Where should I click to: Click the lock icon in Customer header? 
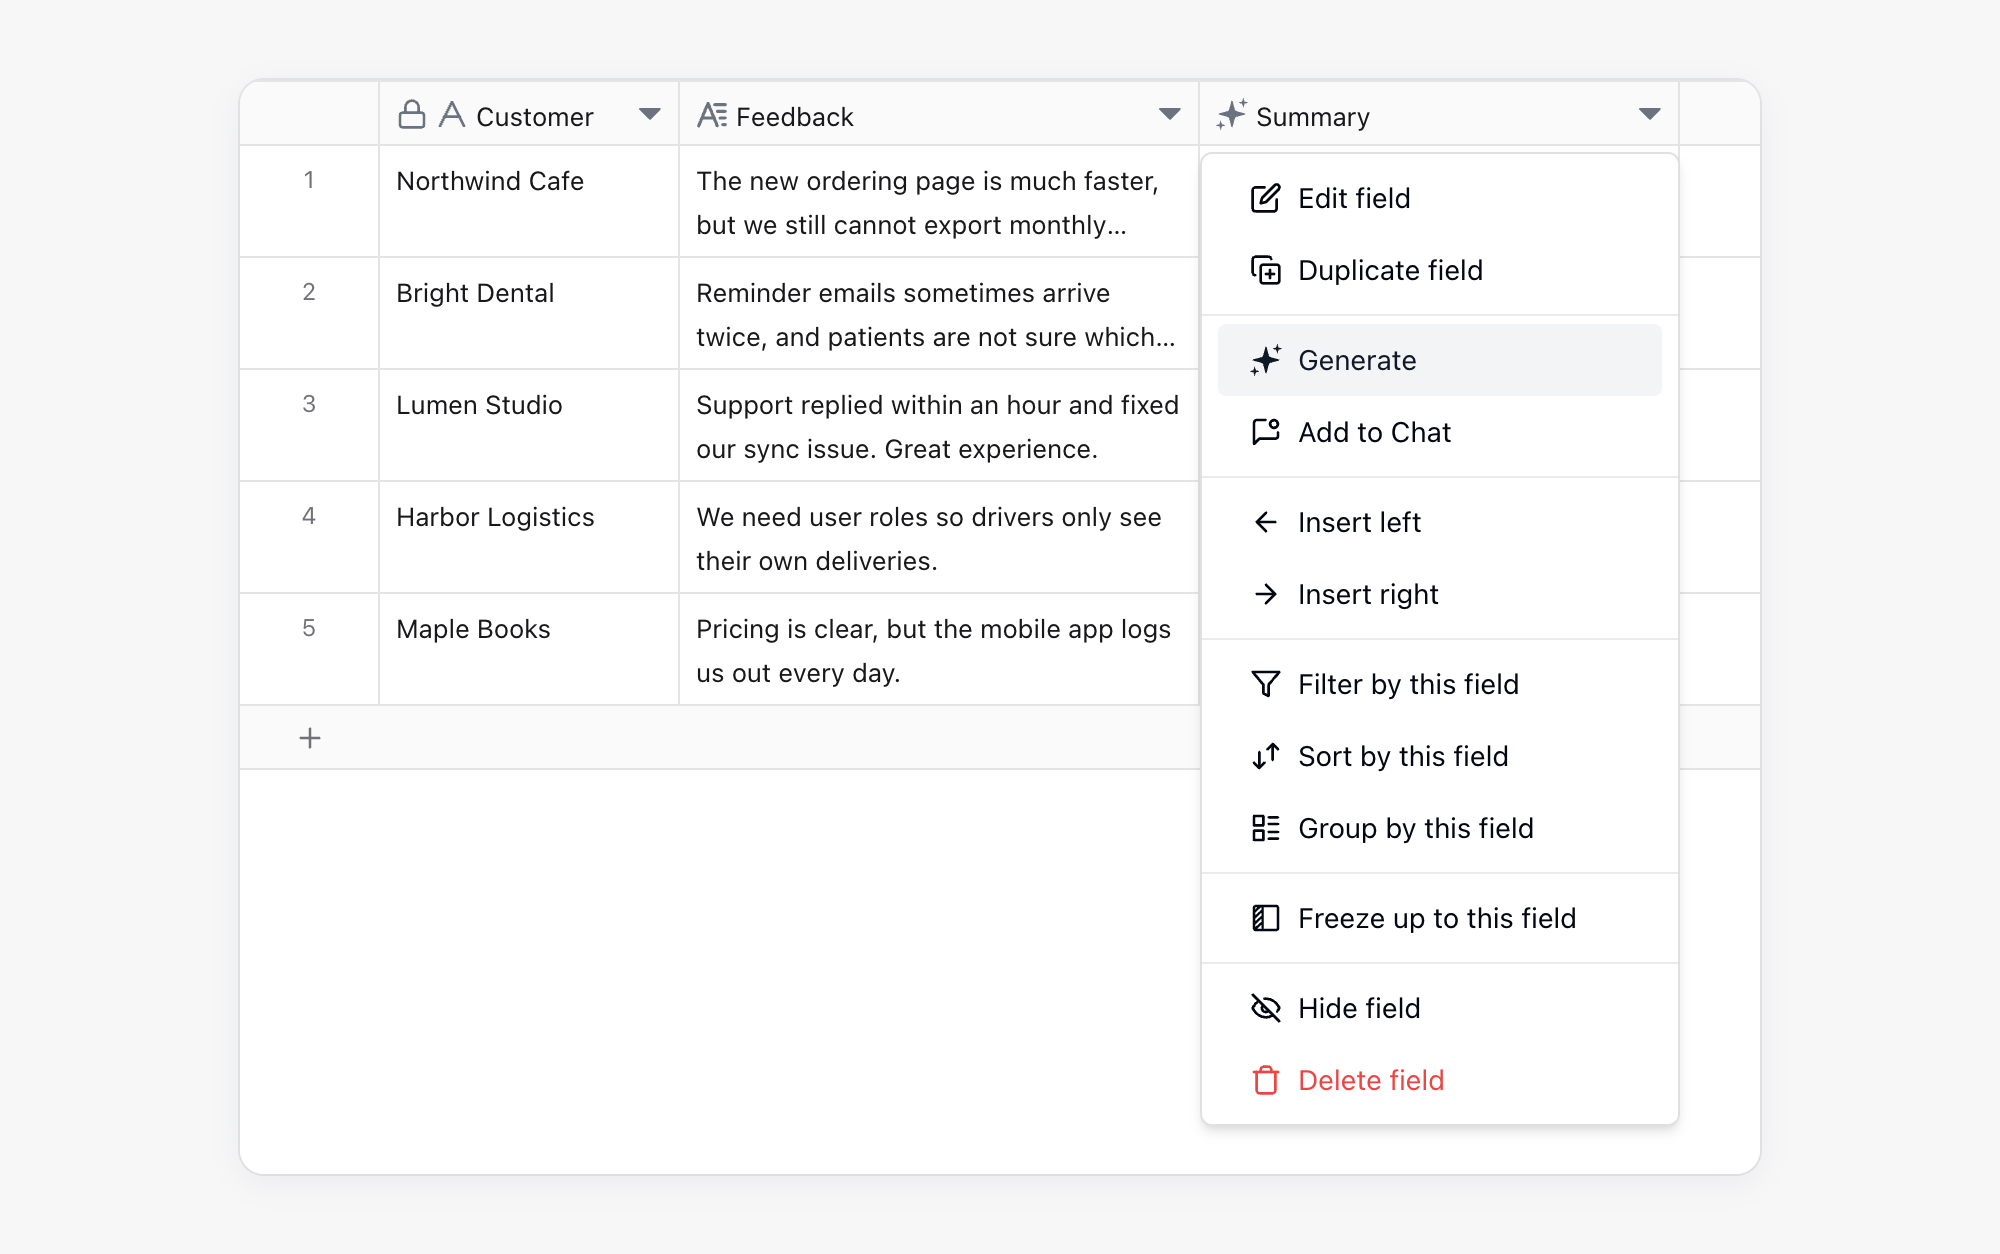[412, 115]
